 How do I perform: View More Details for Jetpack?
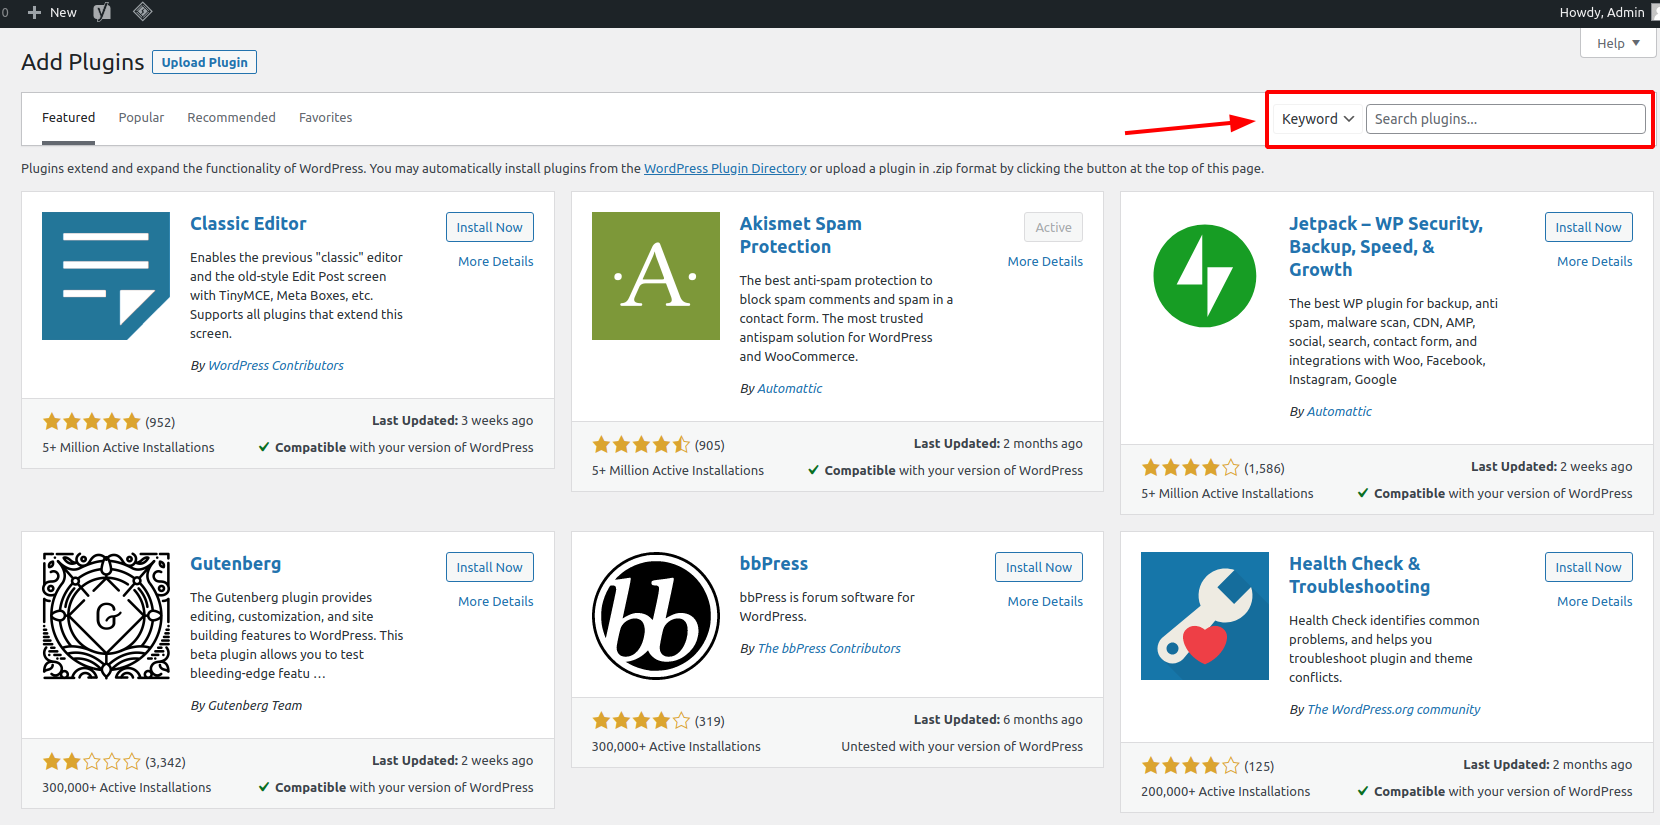coord(1594,261)
